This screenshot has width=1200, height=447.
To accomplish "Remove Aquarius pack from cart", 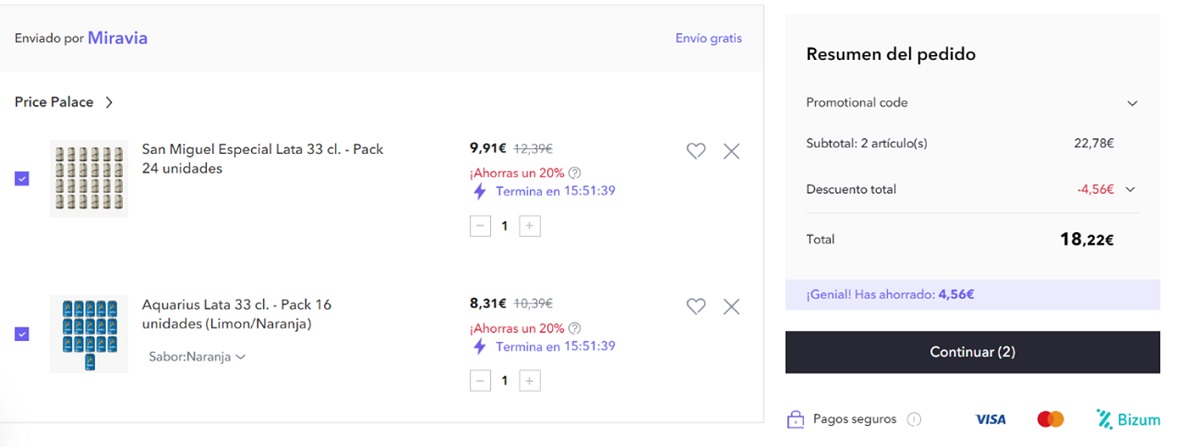I will [731, 306].
